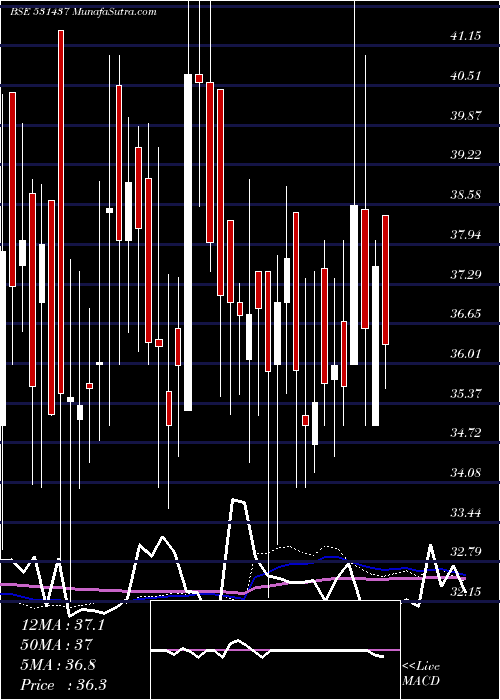
Task: Click the 40.51 price axis label
Action: click(x=466, y=75)
